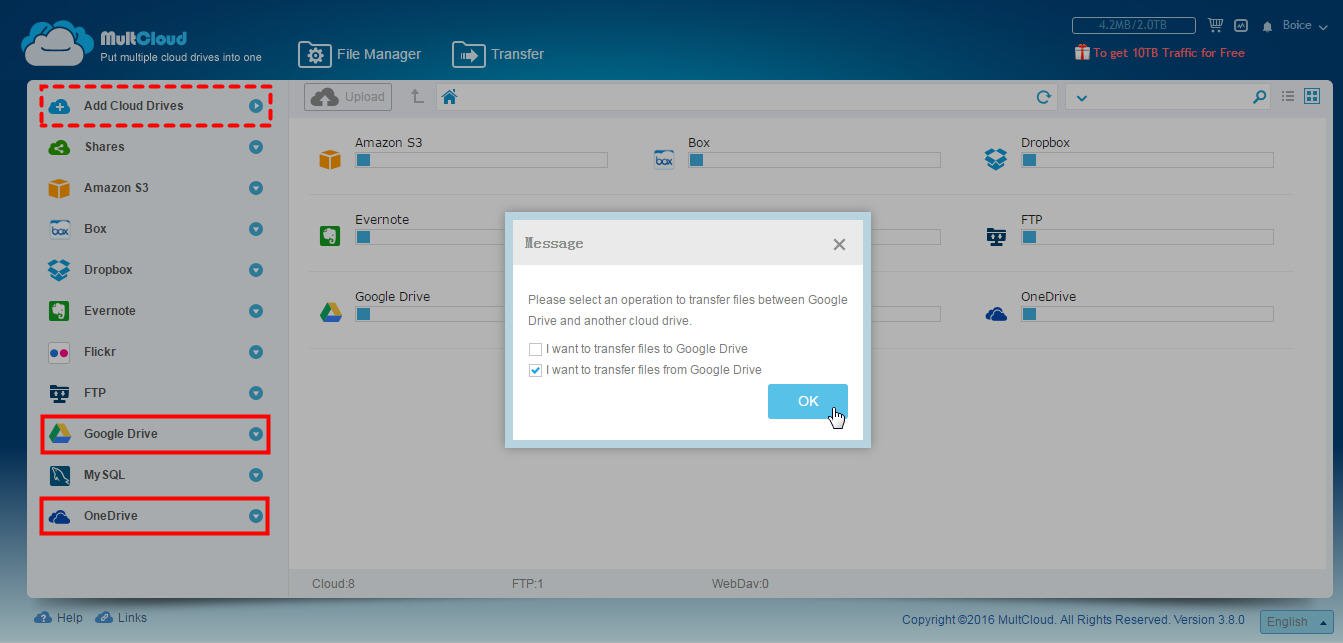Expand the Amazon S3 sidebar dropdown

click(256, 188)
